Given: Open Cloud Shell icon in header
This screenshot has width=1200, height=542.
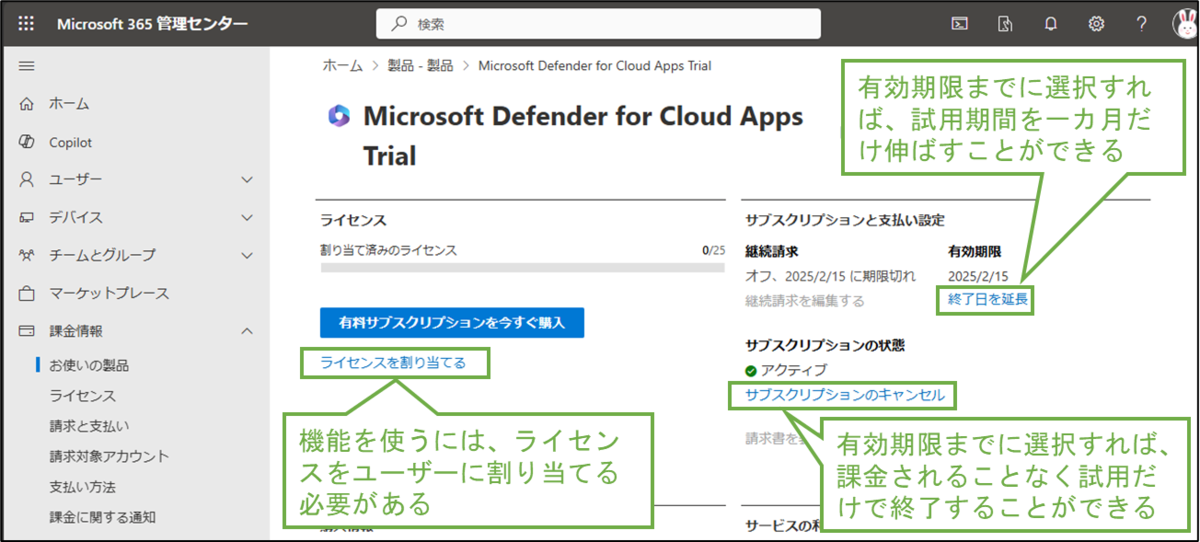Looking at the screenshot, I should pos(959,24).
